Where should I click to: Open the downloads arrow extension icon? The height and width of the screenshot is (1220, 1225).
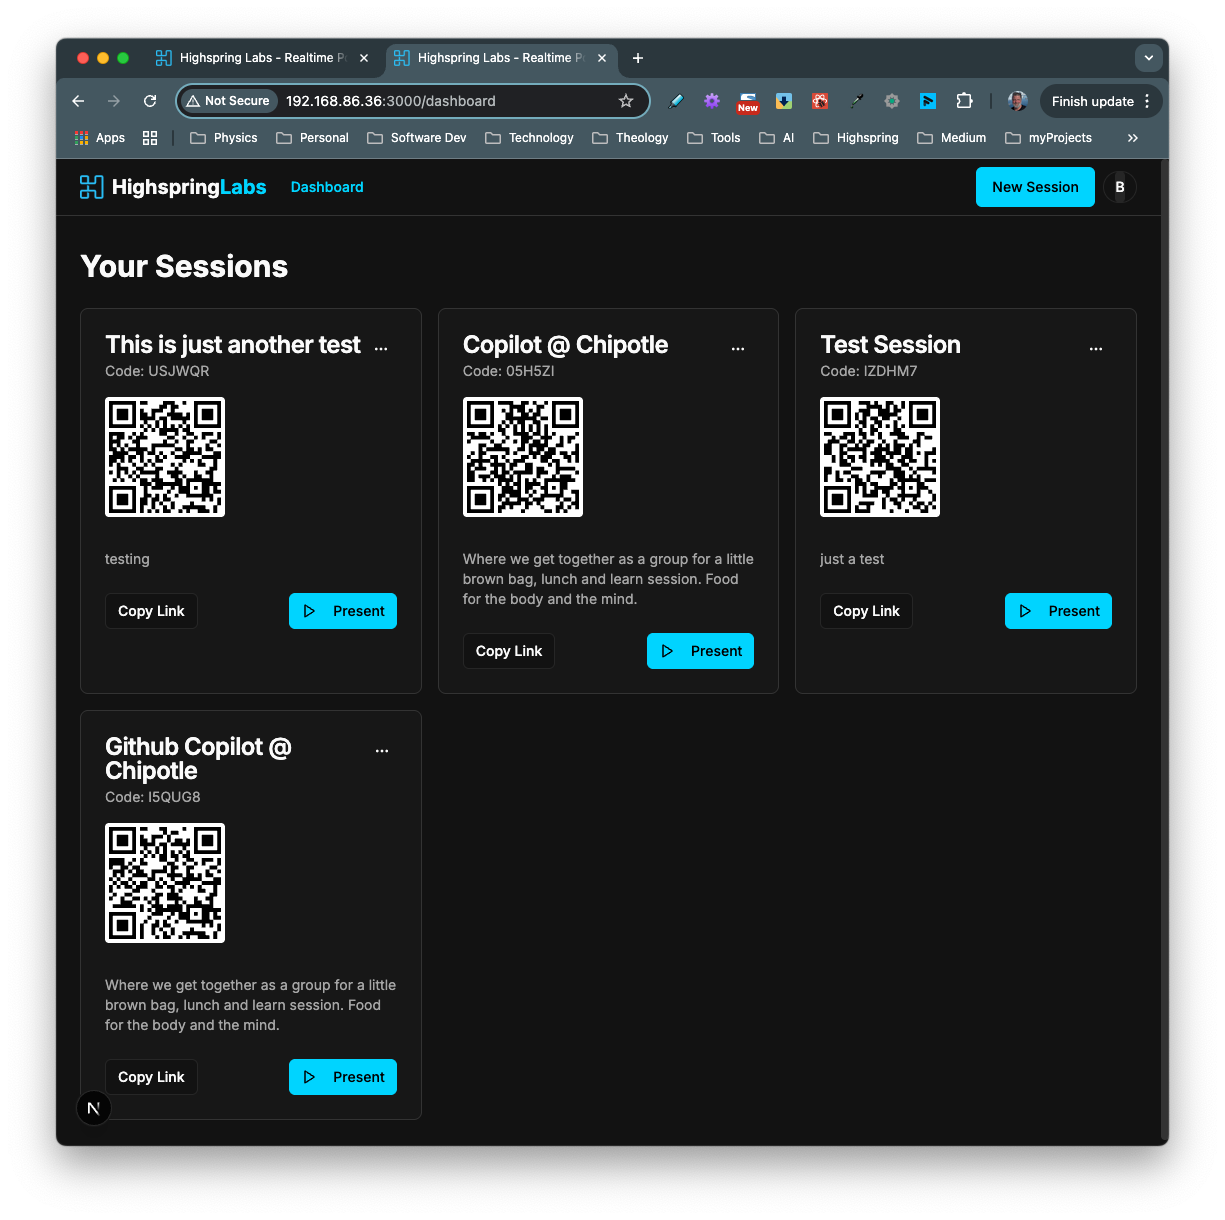(x=783, y=101)
